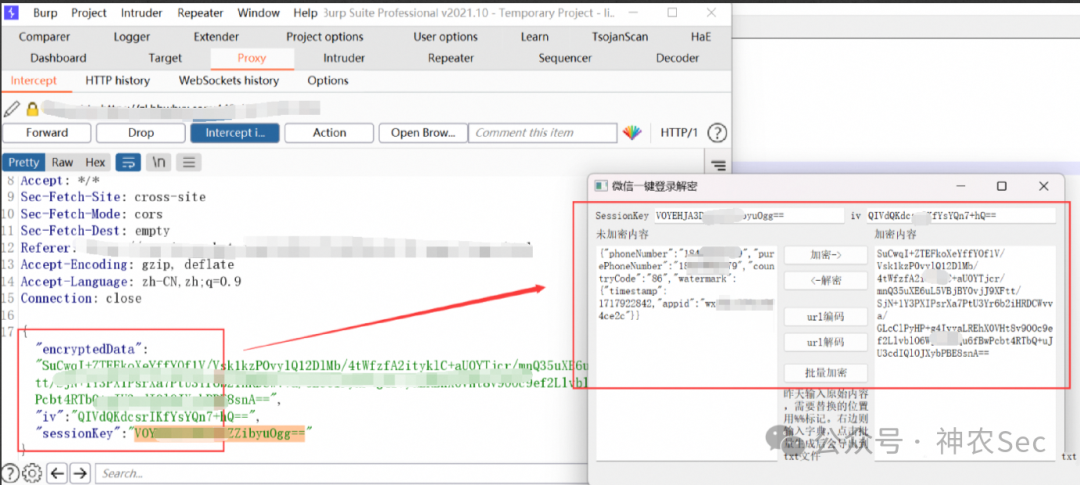The image size is (1080, 485).
Task: Toggle the \n show non-printable characters button
Action: [x=159, y=163]
